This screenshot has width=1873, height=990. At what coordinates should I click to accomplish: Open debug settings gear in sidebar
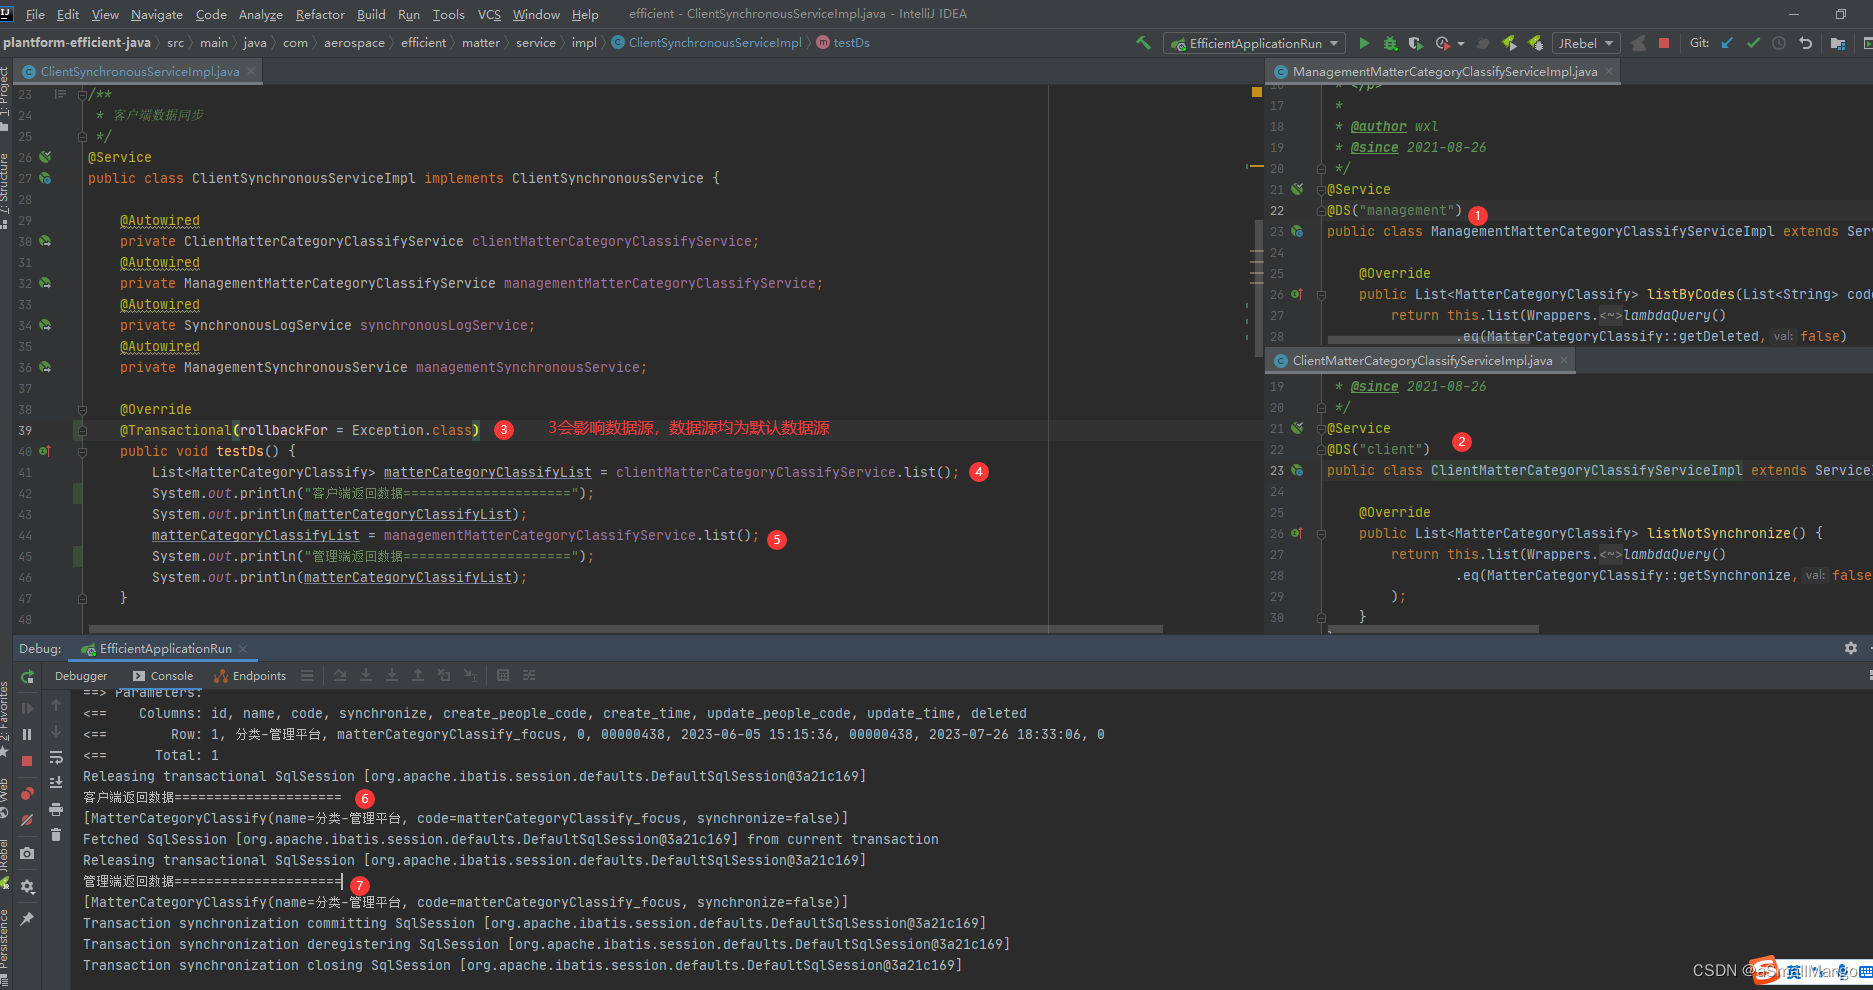(x=27, y=886)
